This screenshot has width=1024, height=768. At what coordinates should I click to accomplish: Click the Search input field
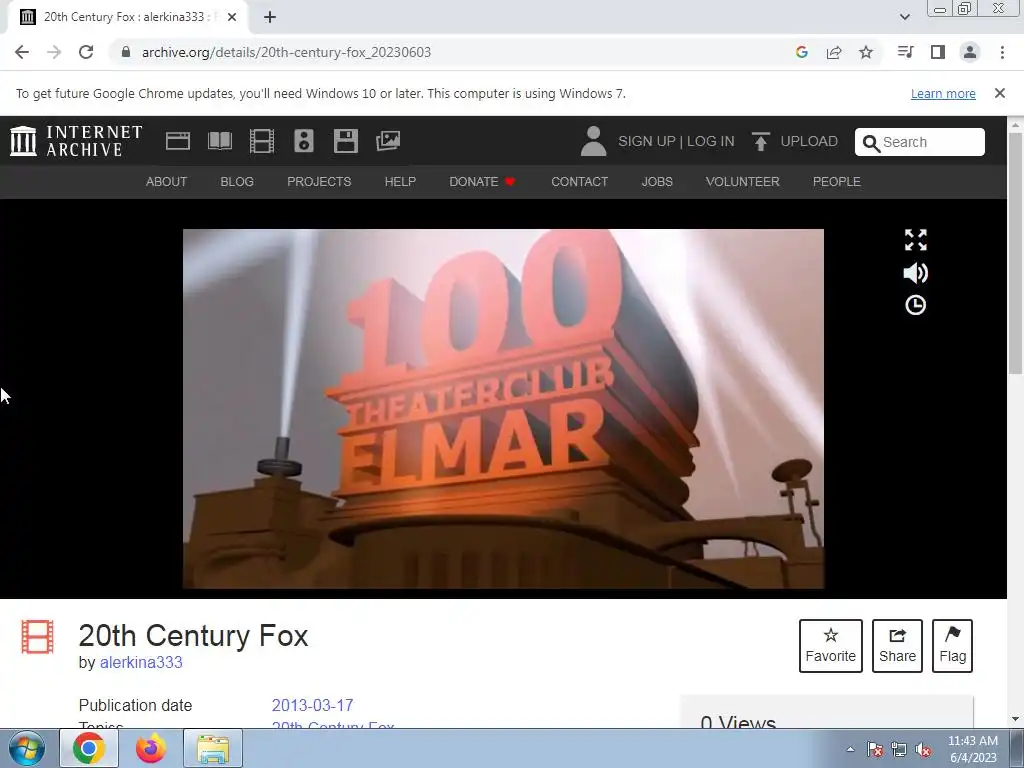point(920,142)
